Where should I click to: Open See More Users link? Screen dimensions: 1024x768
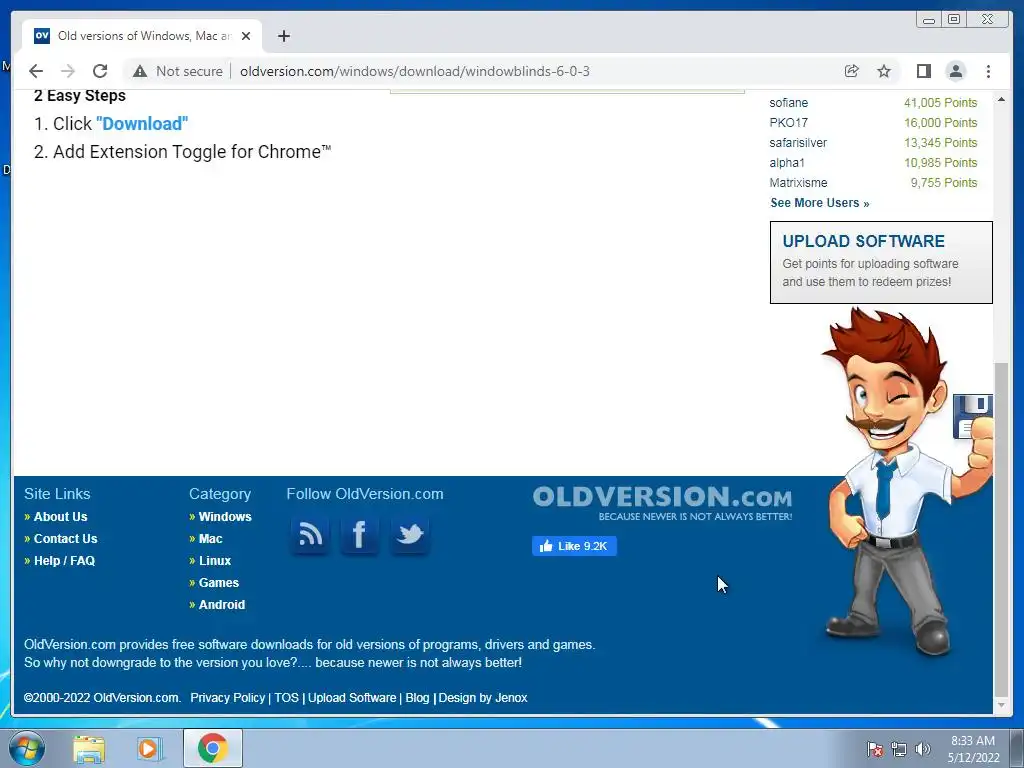click(x=820, y=203)
